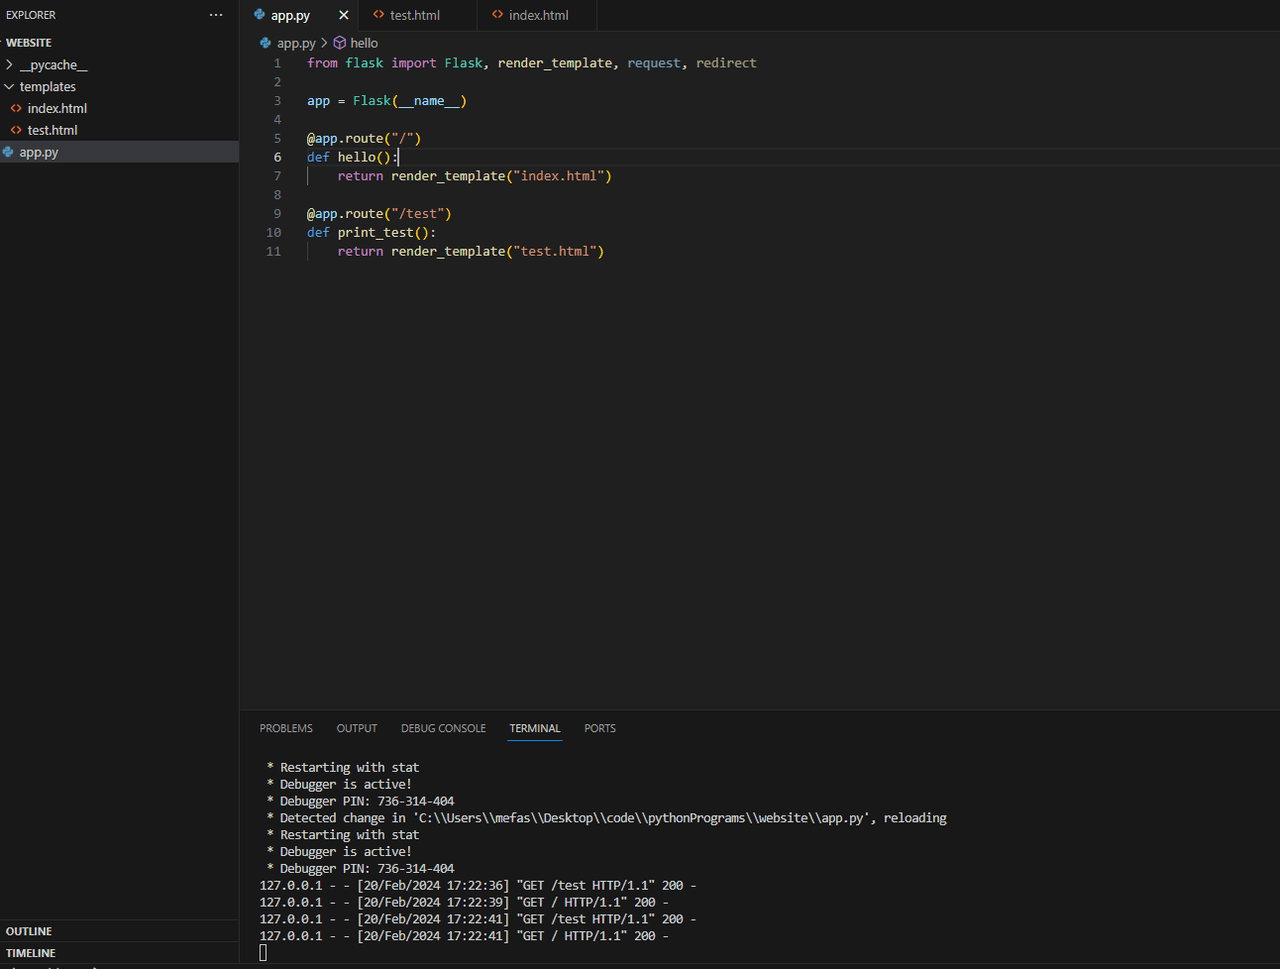The height and width of the screenshot is (969, 1280).
Task: Expand the Outline section
Action: 29,931
